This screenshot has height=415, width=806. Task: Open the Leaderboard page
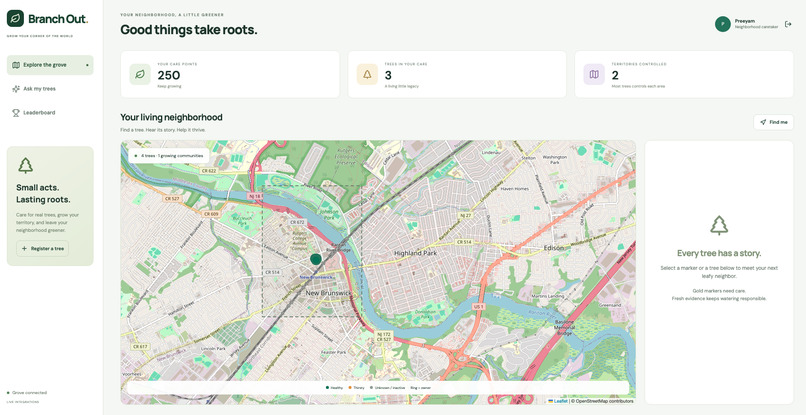(x=50, y=113)
